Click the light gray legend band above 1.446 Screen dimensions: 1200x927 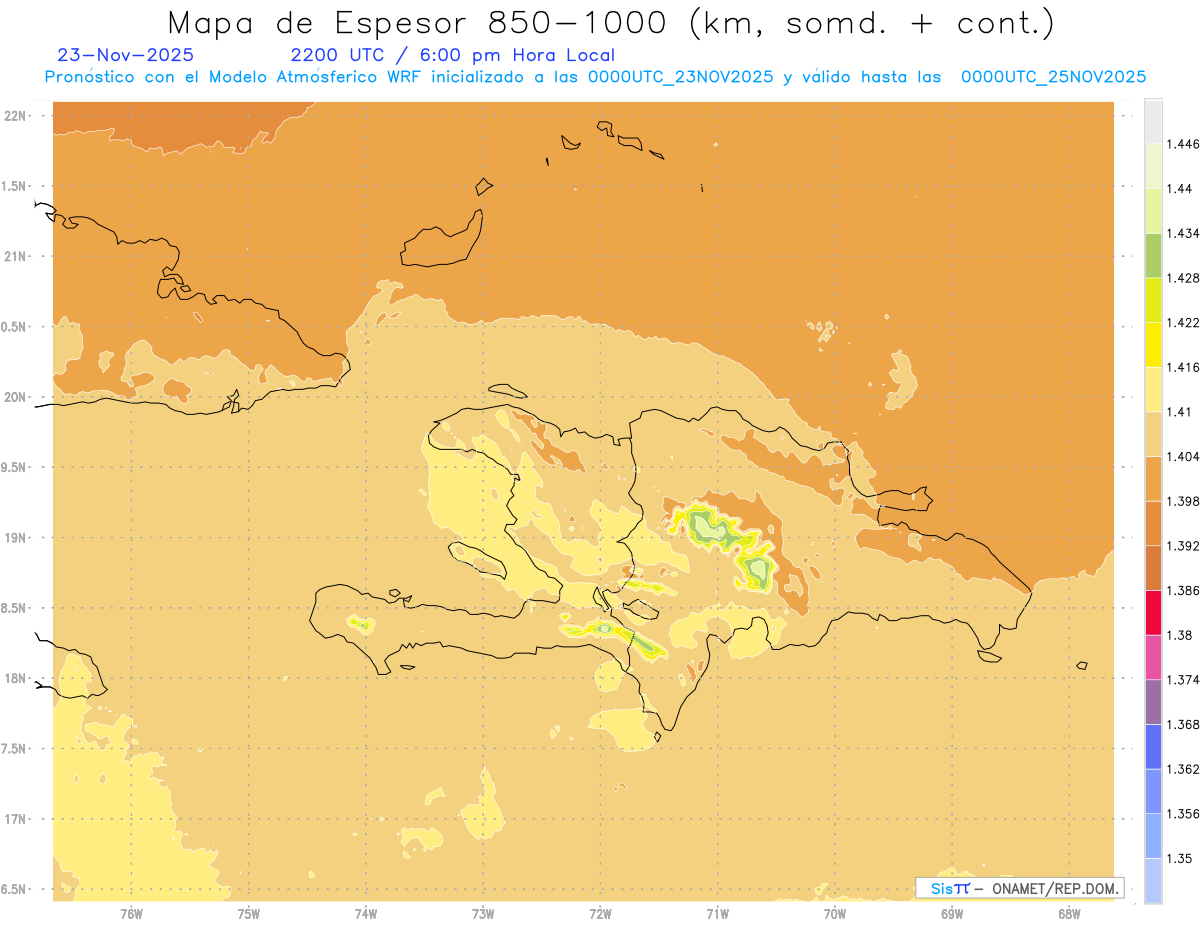[1153, 122]
